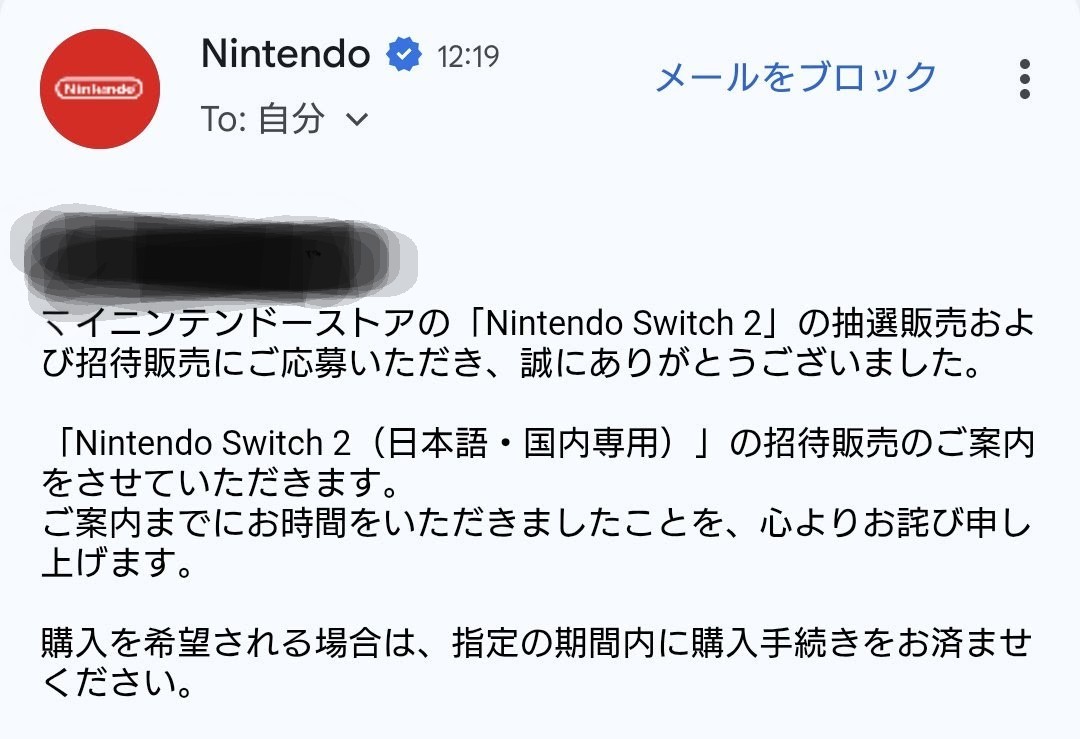The height and width of the screenshot is (739, 1080).
Task: Click the 12:19 timestamp
Action: pyautogui.click(x=468, y=56)
